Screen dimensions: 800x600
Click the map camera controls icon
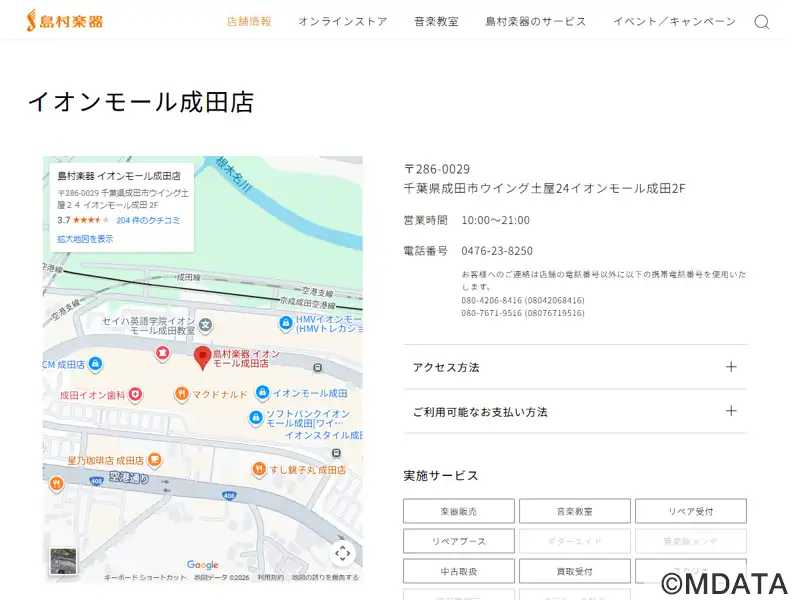pyautogui.click(x=343, y=553)
